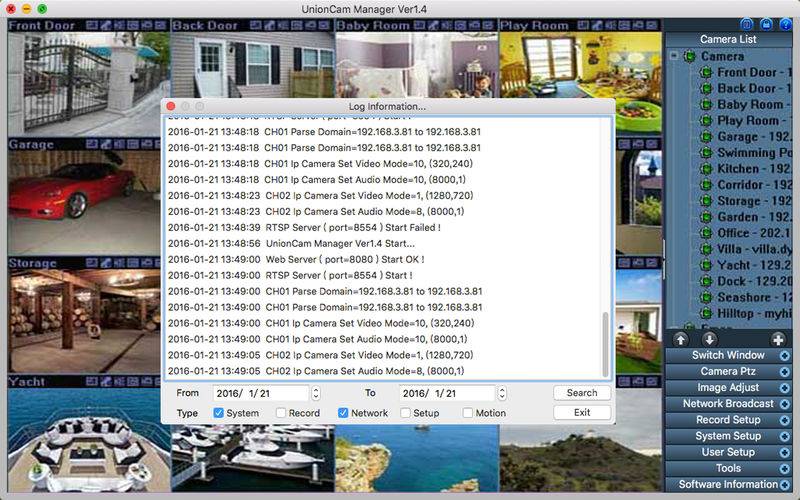Click the From date stepper arrows

point(316,393)
